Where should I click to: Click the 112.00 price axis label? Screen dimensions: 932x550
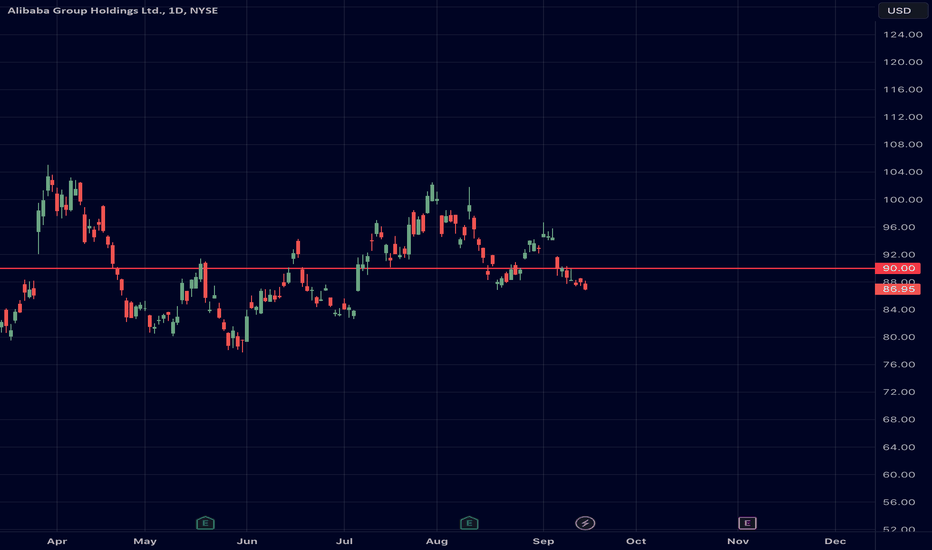tap(903, 117)
